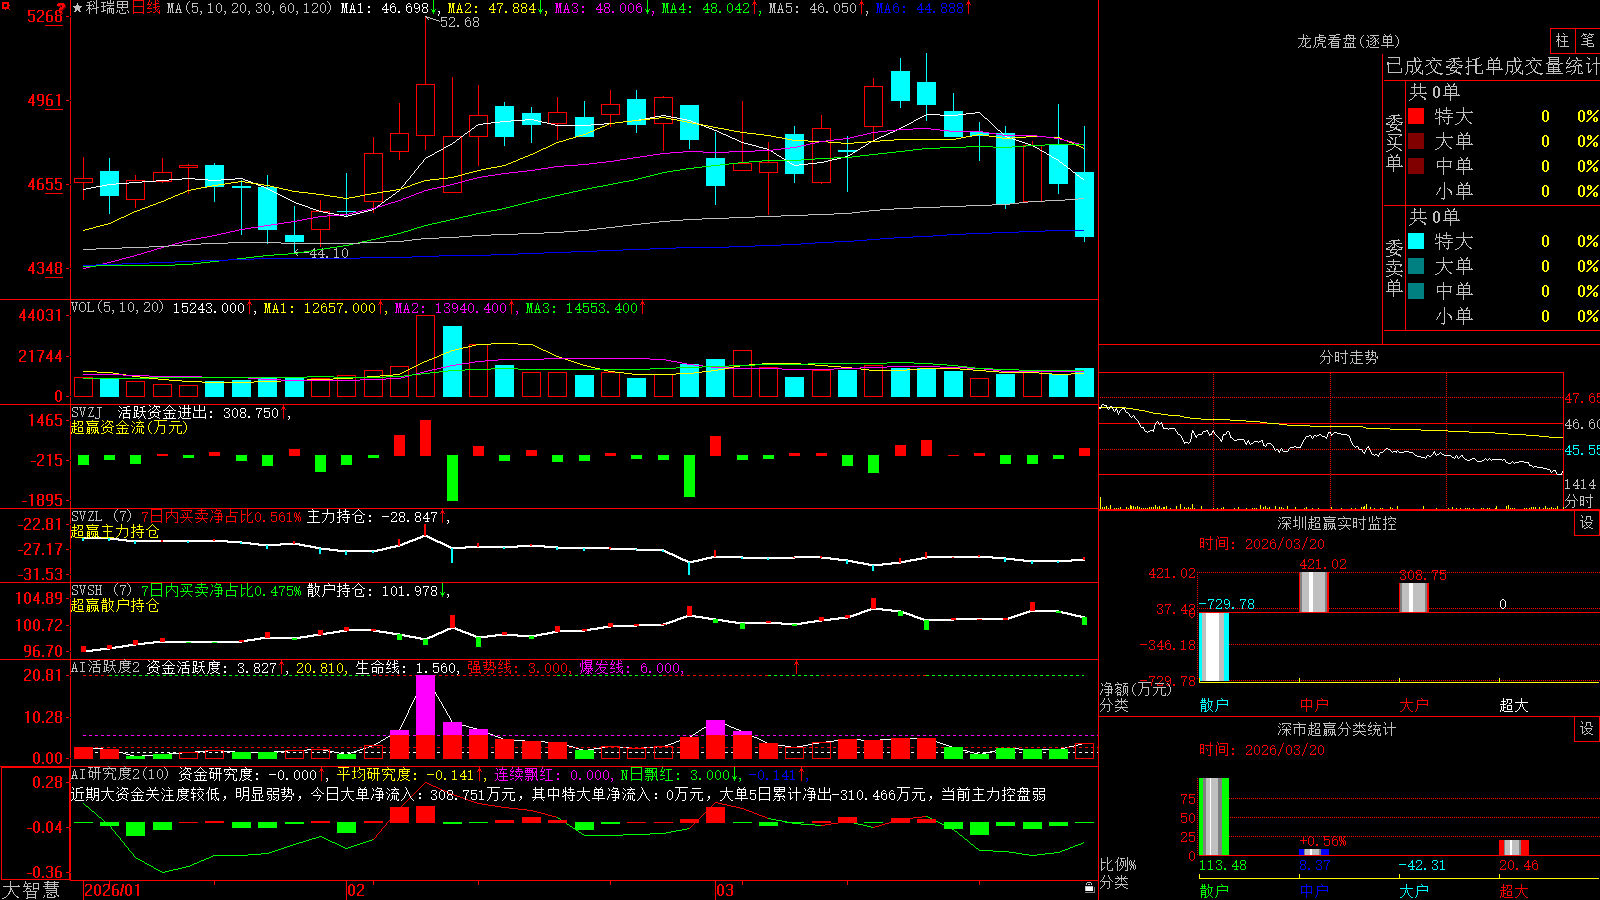
Task: Click the AI活跃度2 indicator name
Action: click(x=106, y=667)
